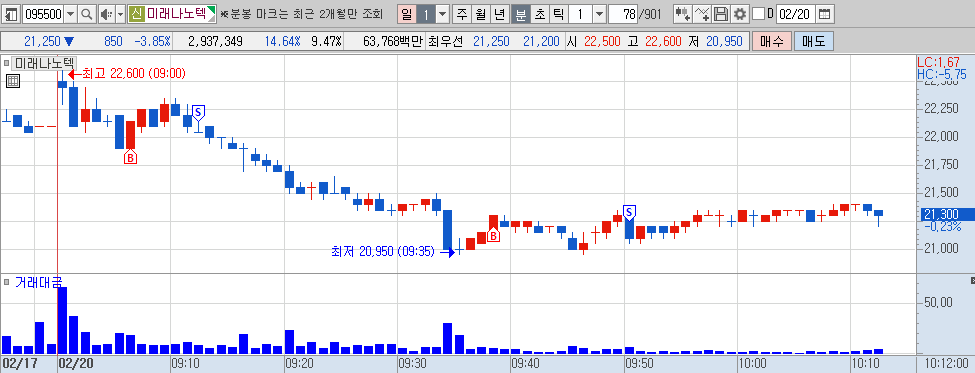Image resolution: width=975 pixels, height=373 pixels.
Task: Save chart with the floppy disk icon
Action: click(x=721, y=13)
